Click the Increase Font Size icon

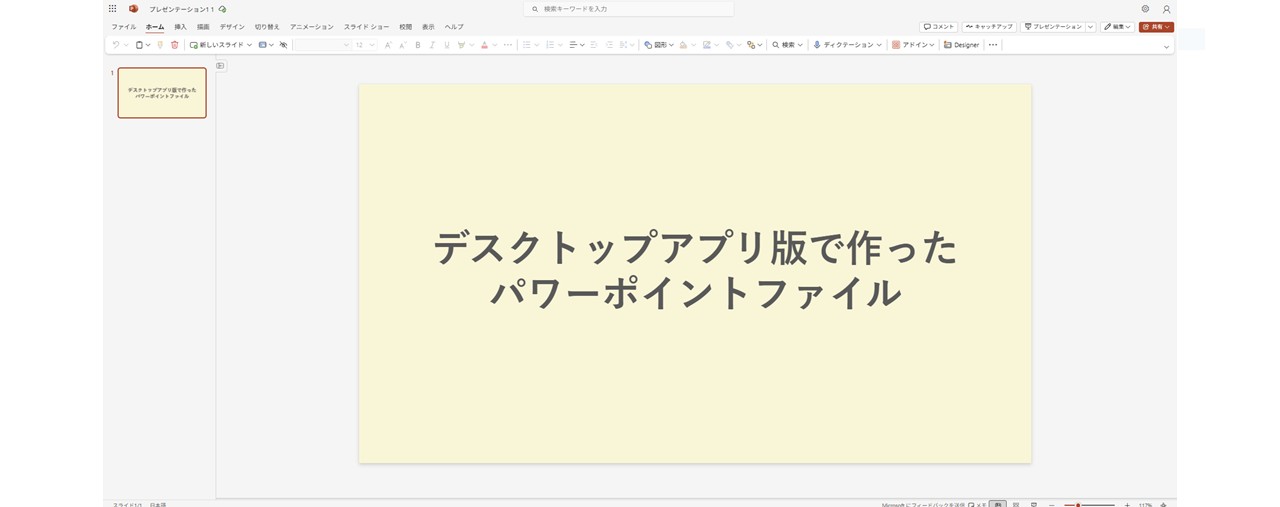[388, 45]
